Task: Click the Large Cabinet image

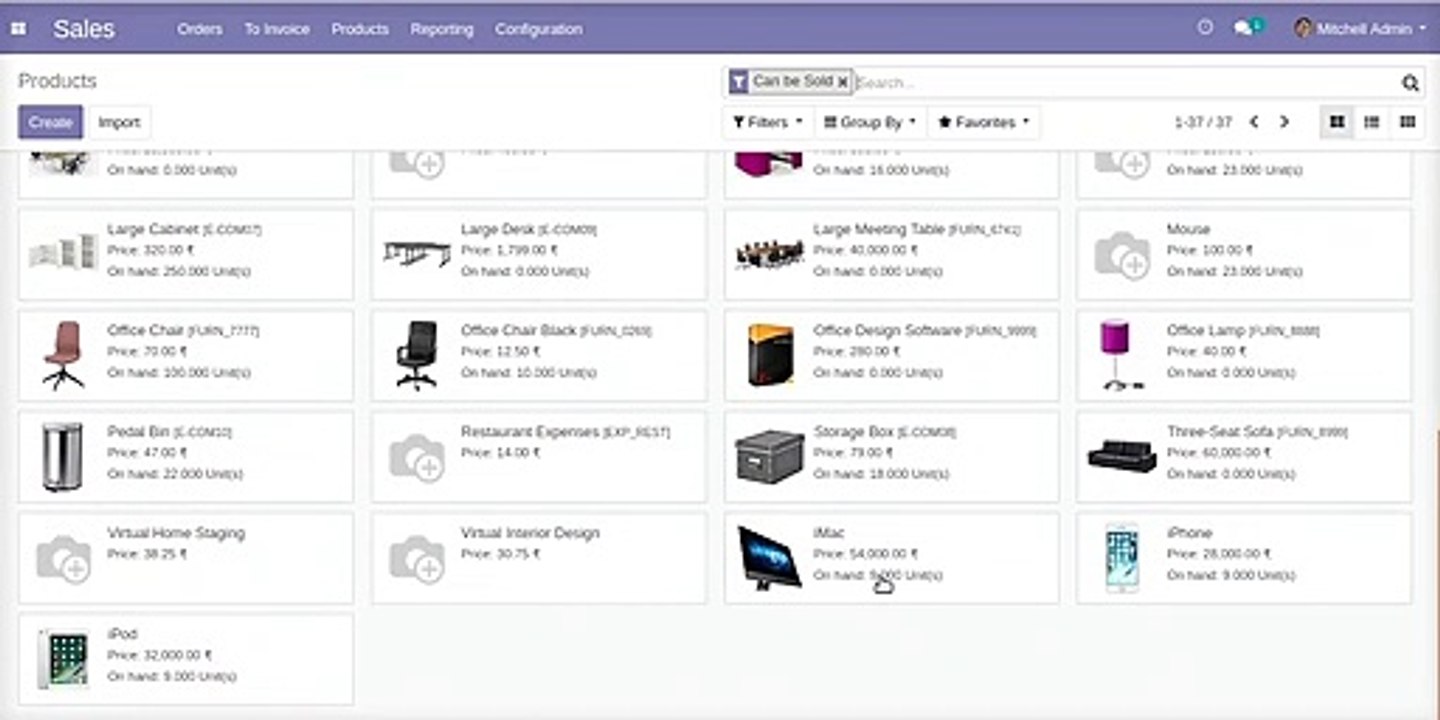Action: [x=63, y=252]
